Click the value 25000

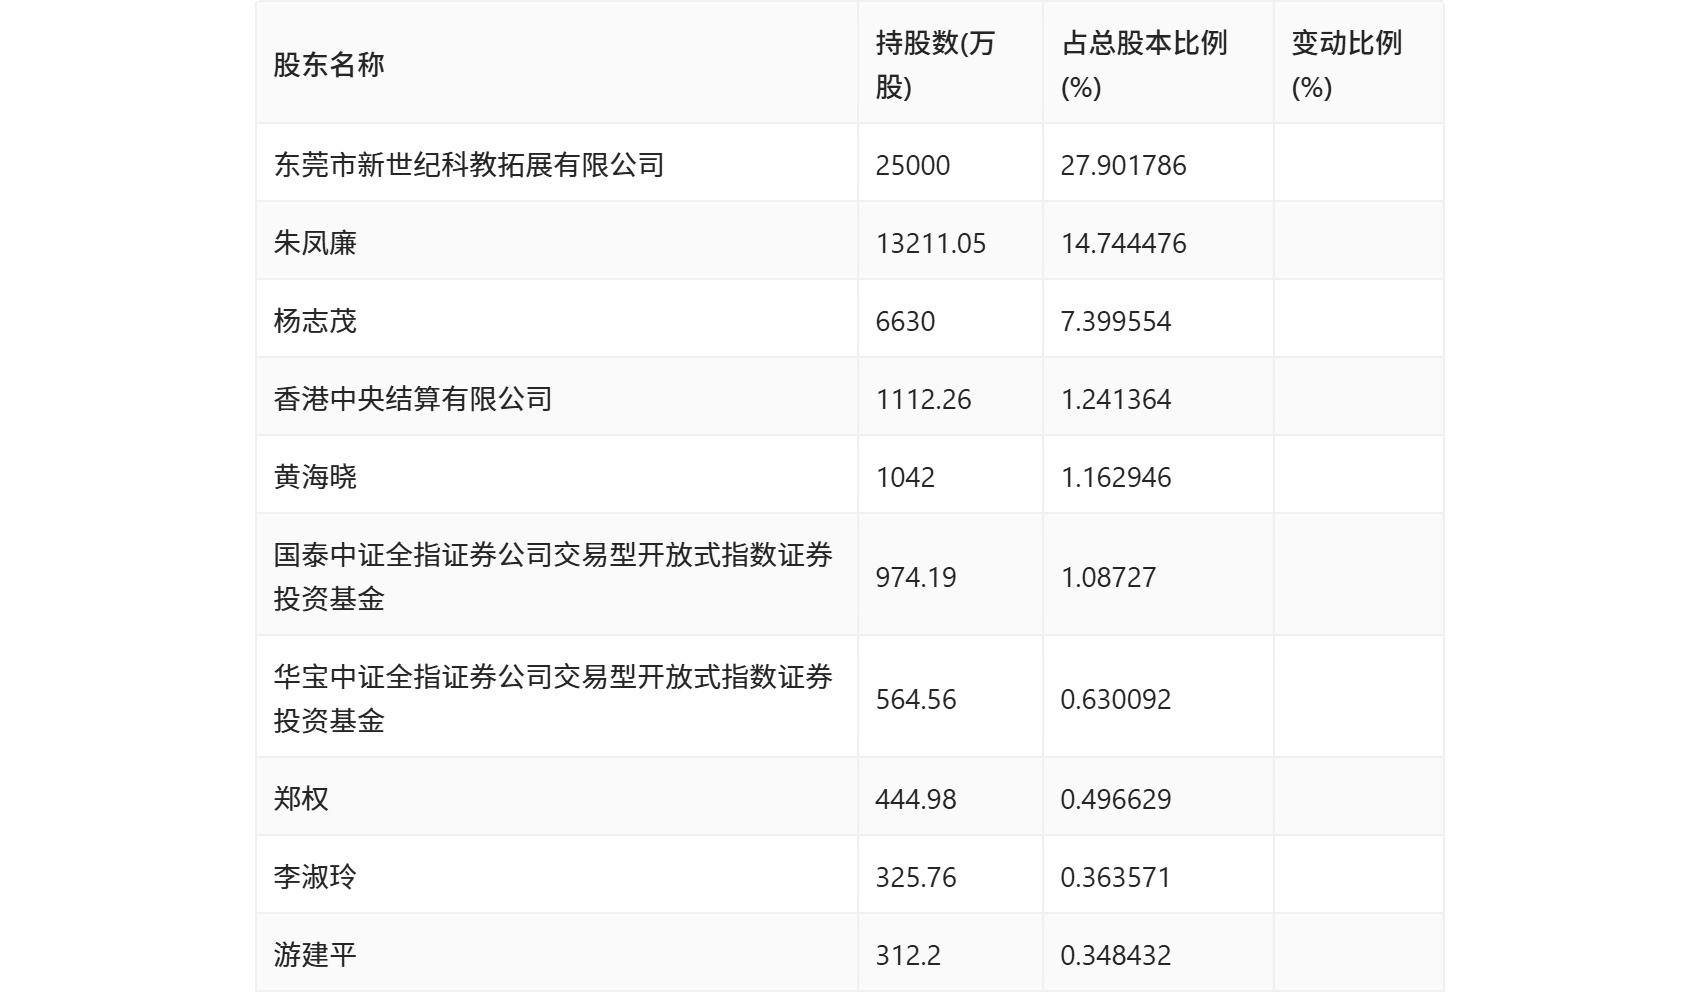tap(913, 165)
